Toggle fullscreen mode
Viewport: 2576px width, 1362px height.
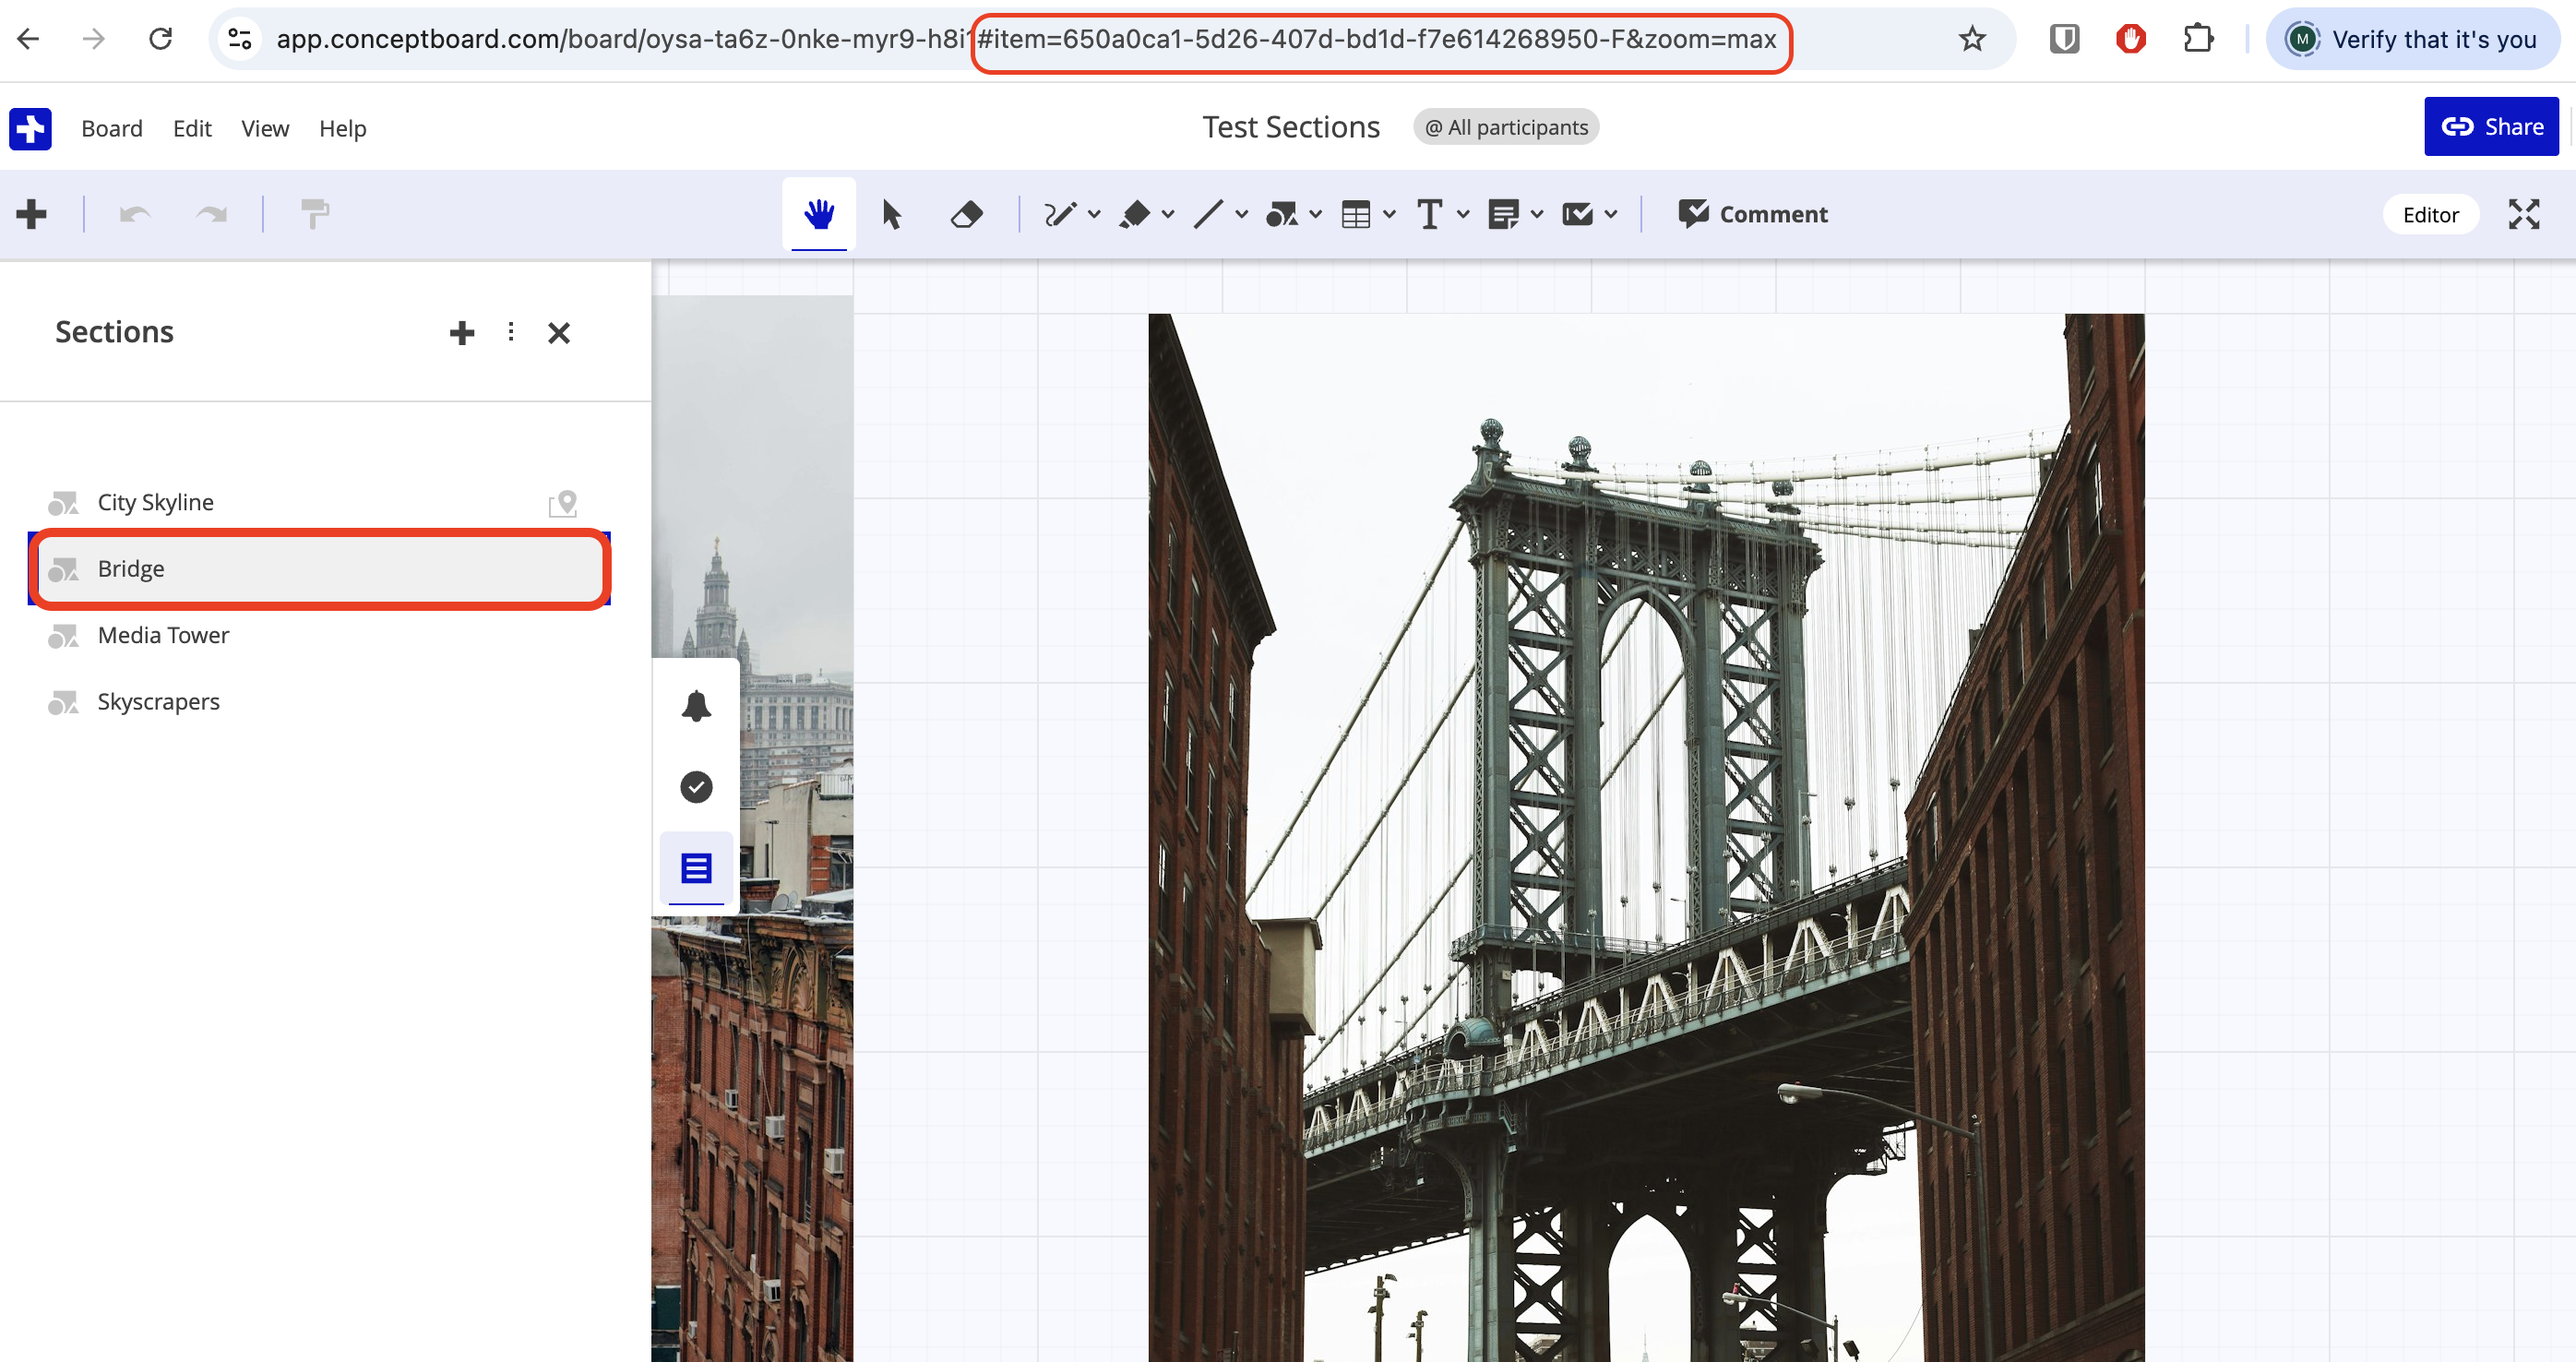(x=2524, y=214)
